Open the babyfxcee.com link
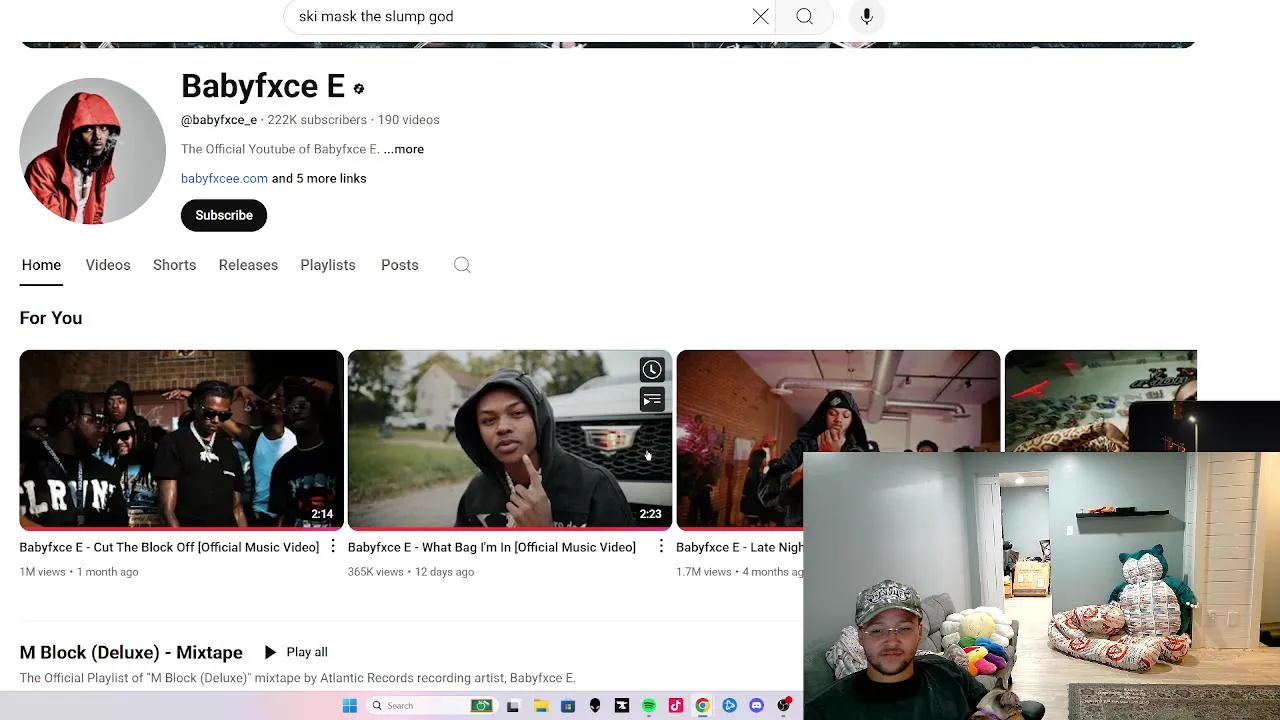 [224, 178]
